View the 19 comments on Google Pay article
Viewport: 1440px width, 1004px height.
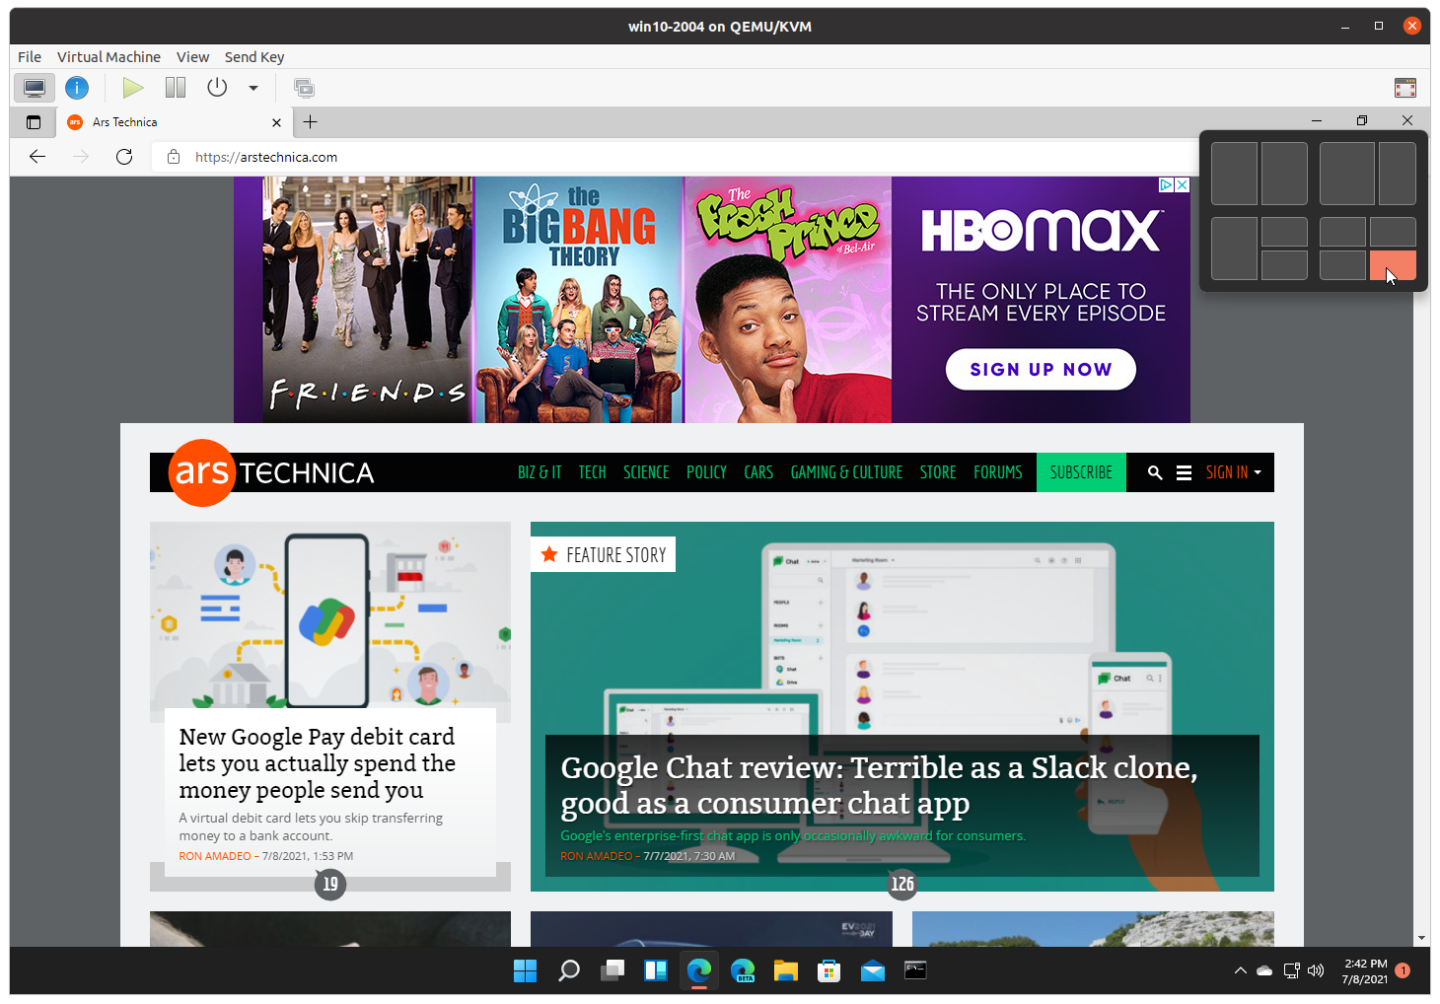click(330, 884)
